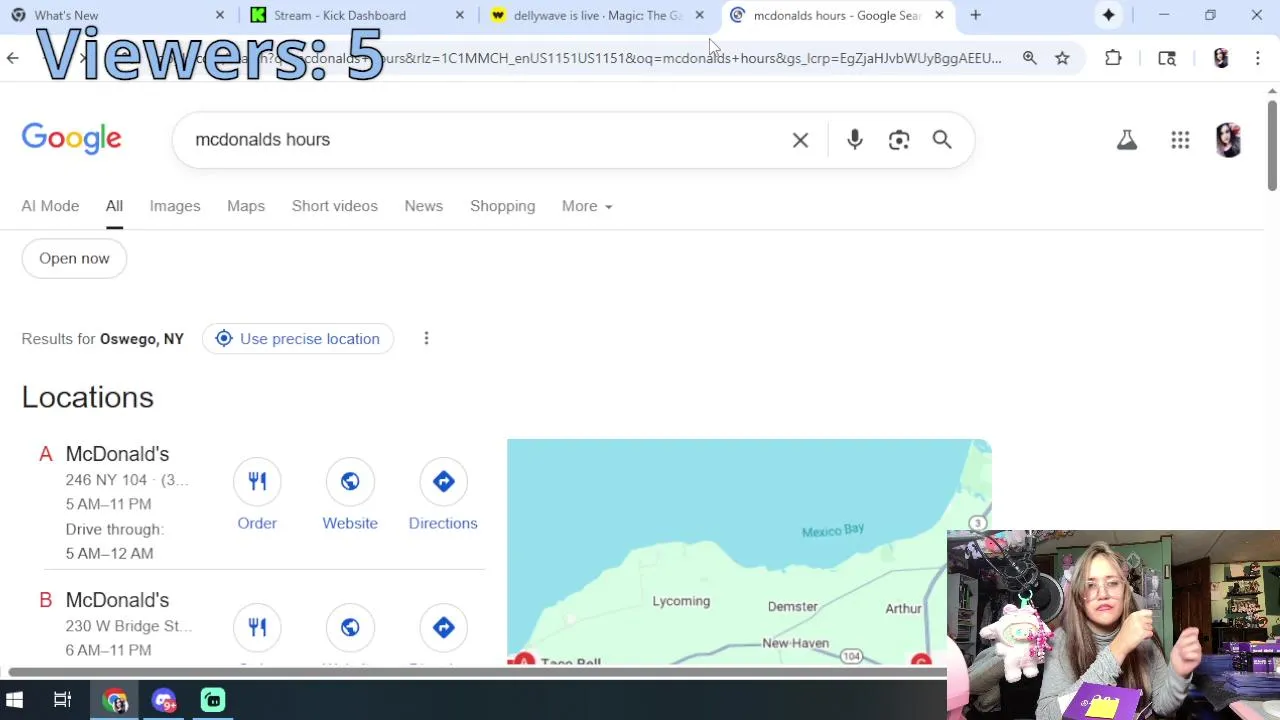Clear the search box with the X icon

point(800,140)
